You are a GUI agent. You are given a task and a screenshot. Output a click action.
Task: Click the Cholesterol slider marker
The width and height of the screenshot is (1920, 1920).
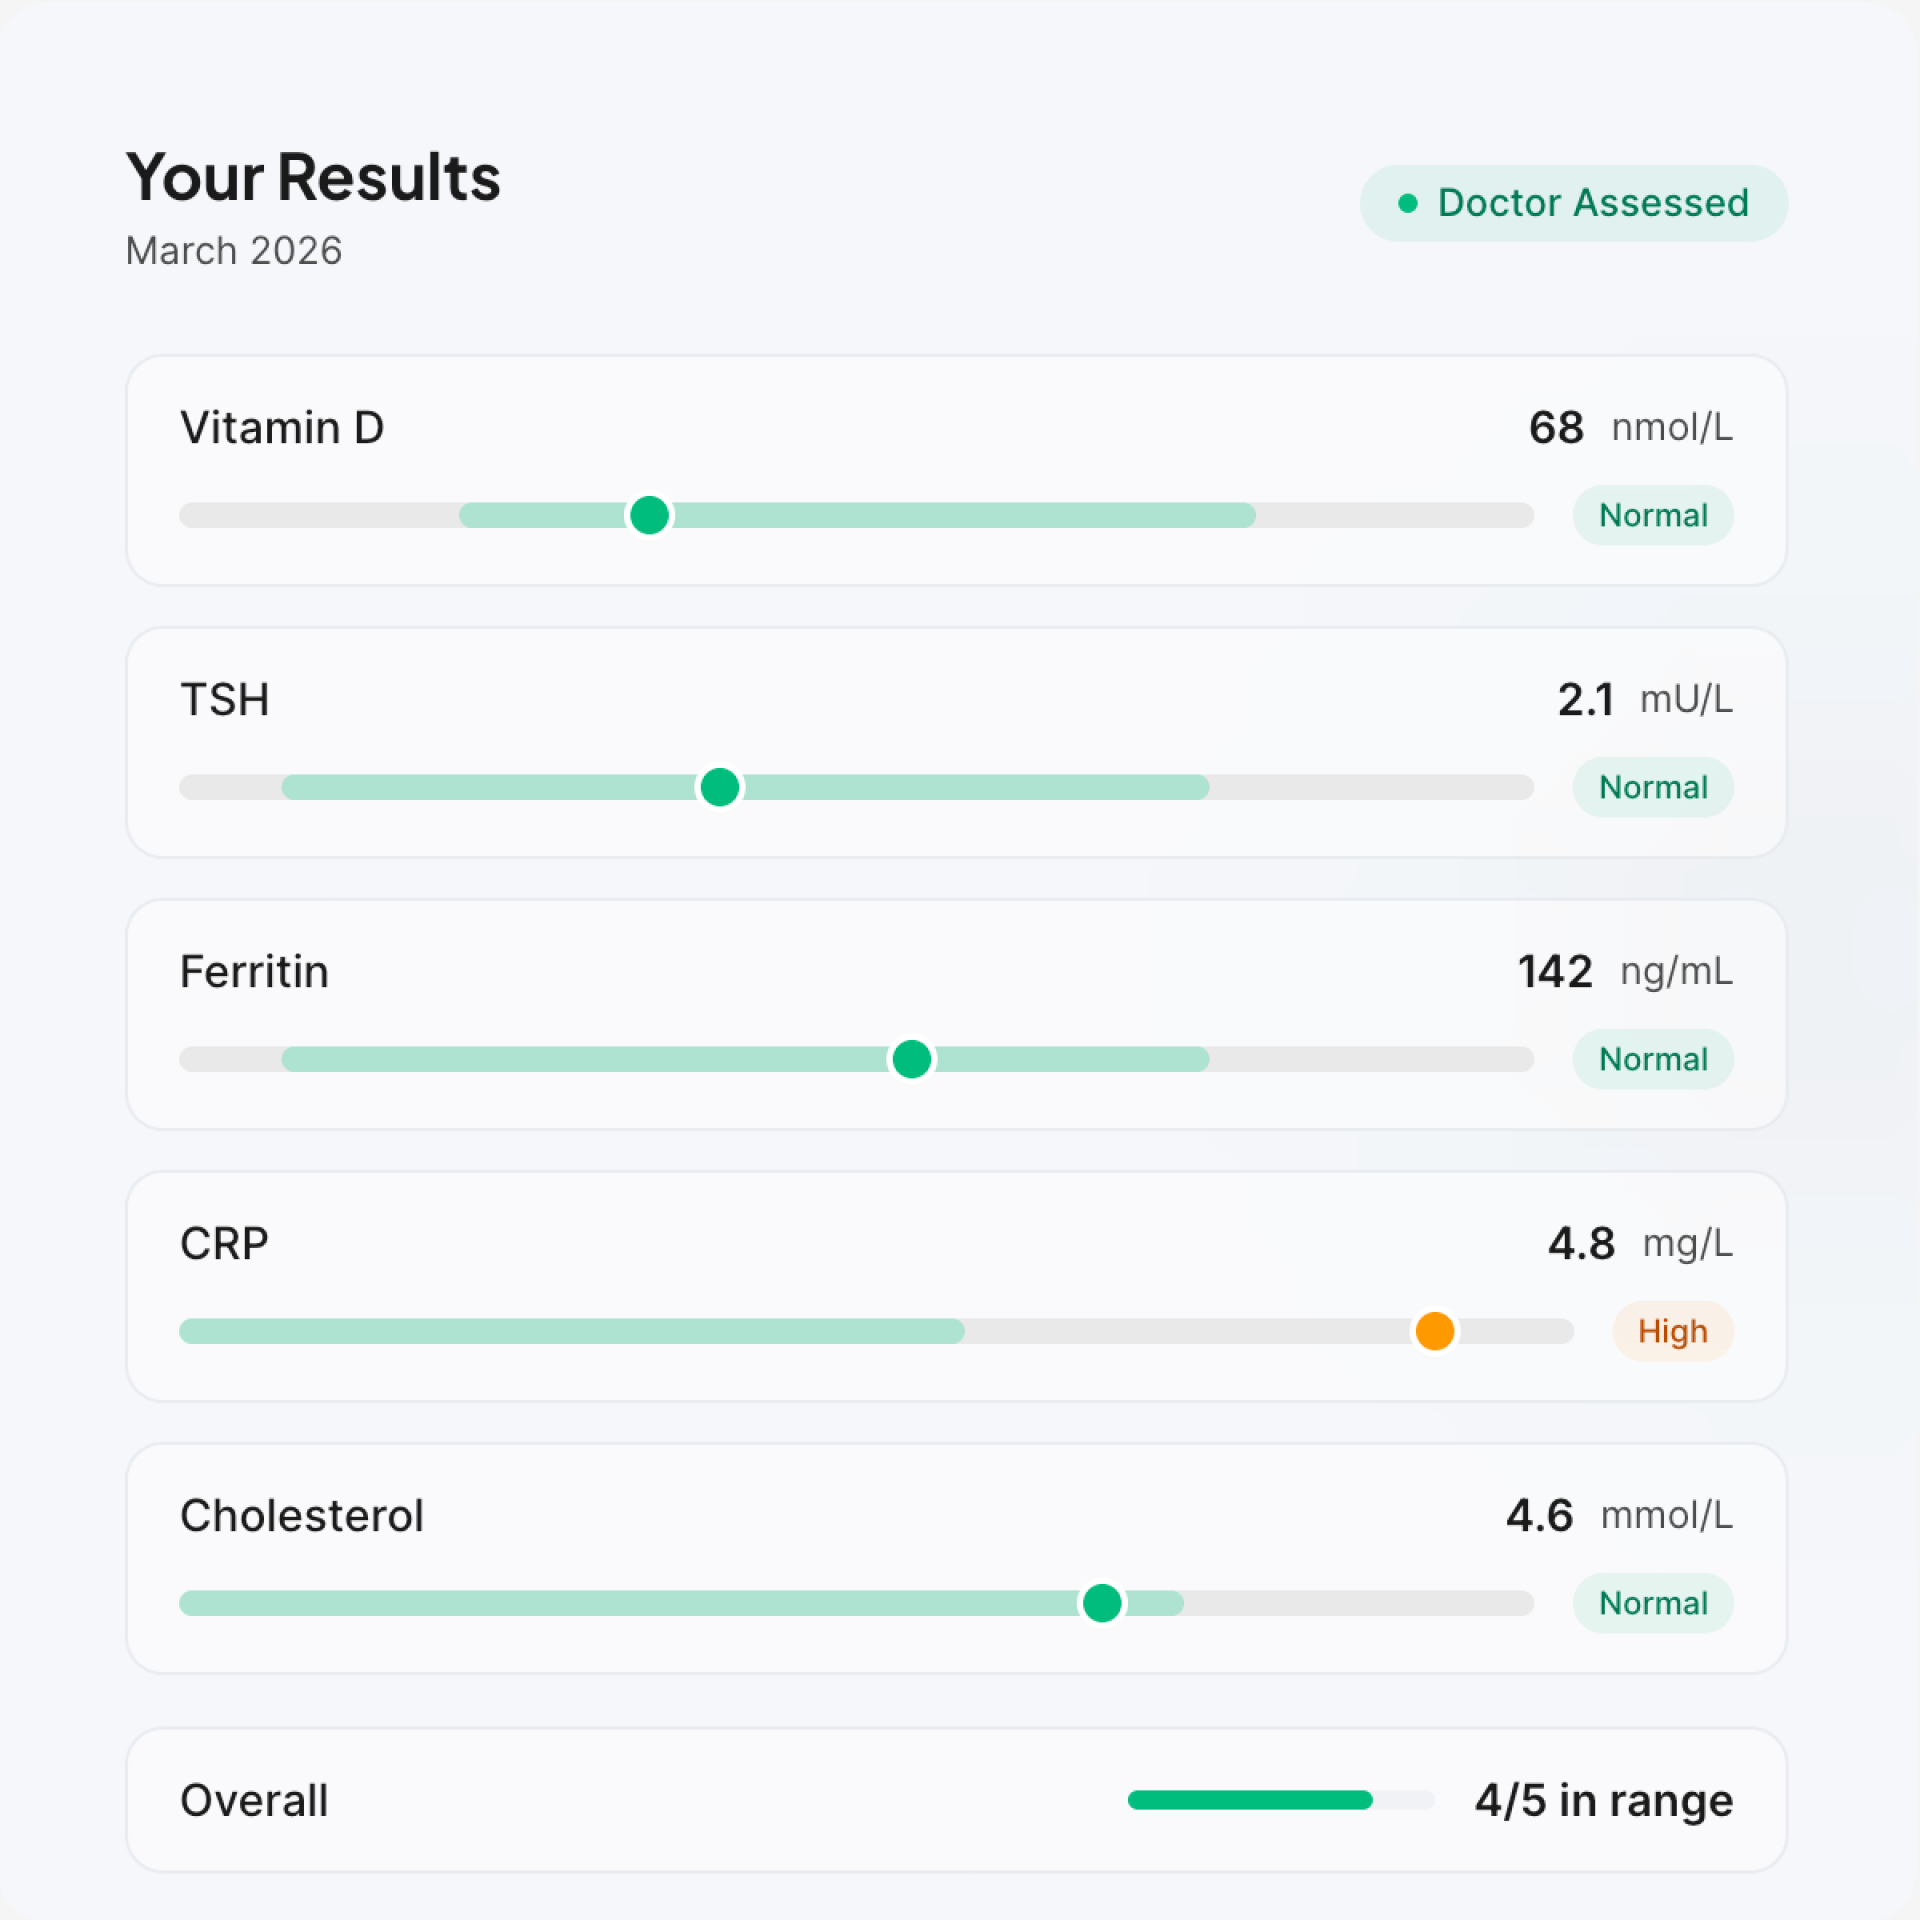pyautogui.click(x=1101, y=1603)
